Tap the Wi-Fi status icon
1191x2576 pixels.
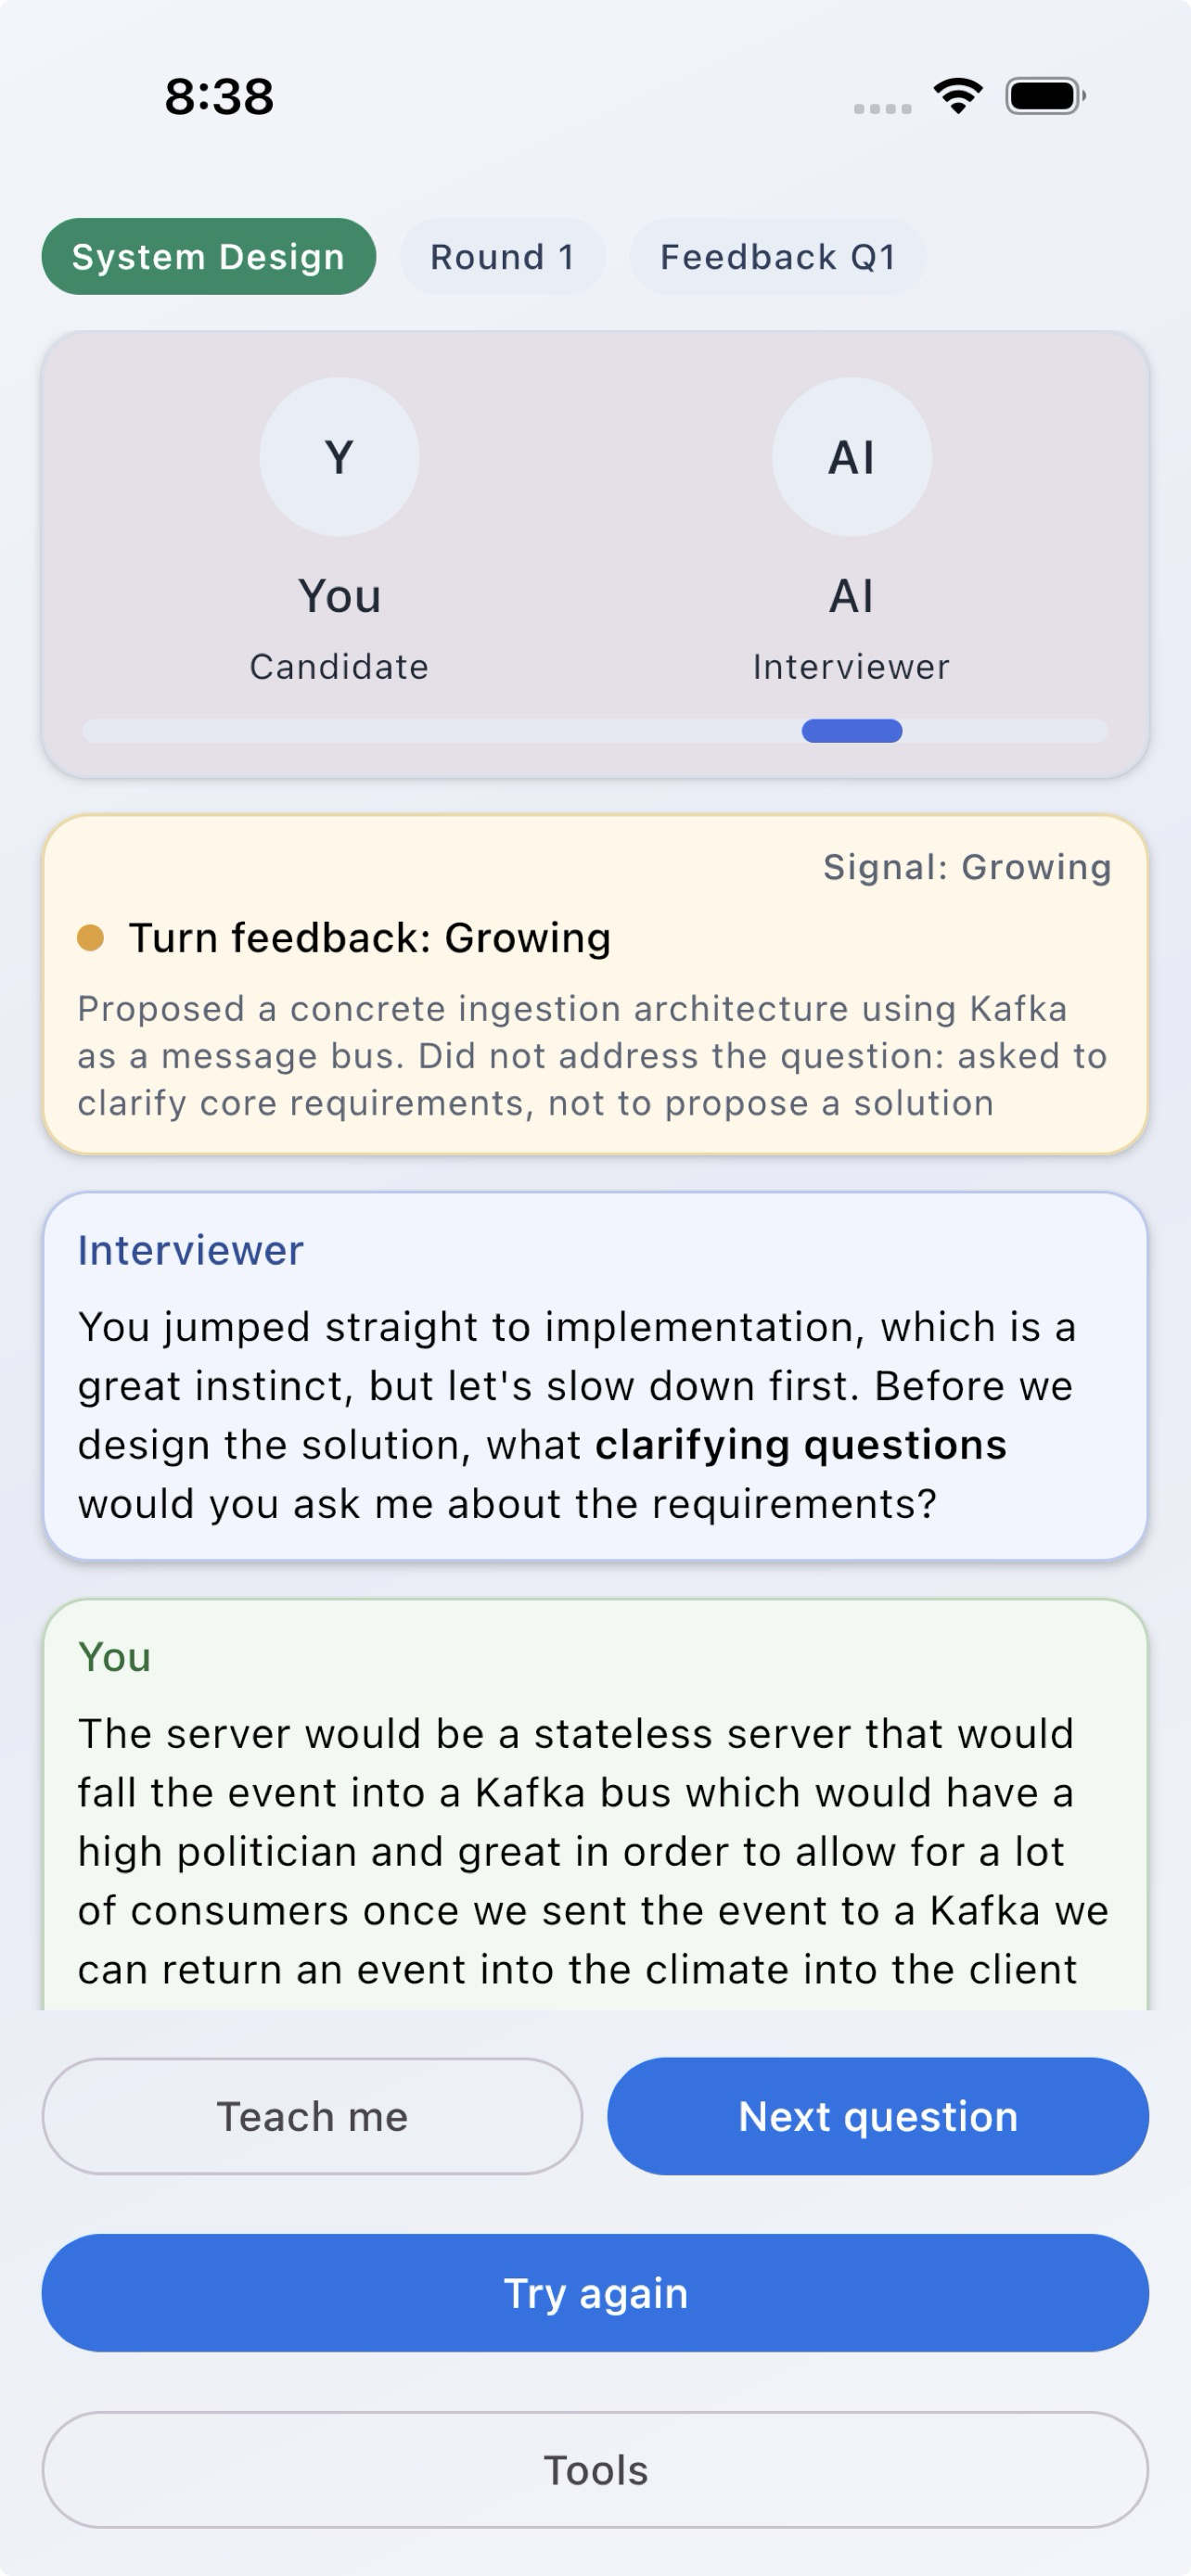[955, 97]
